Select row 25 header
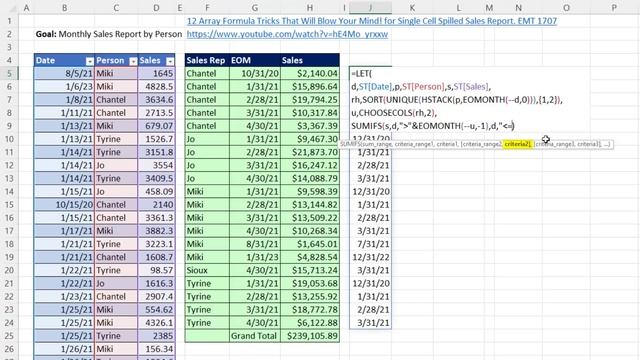The height and width of the screenshot is (360, 640). [9, 336]
